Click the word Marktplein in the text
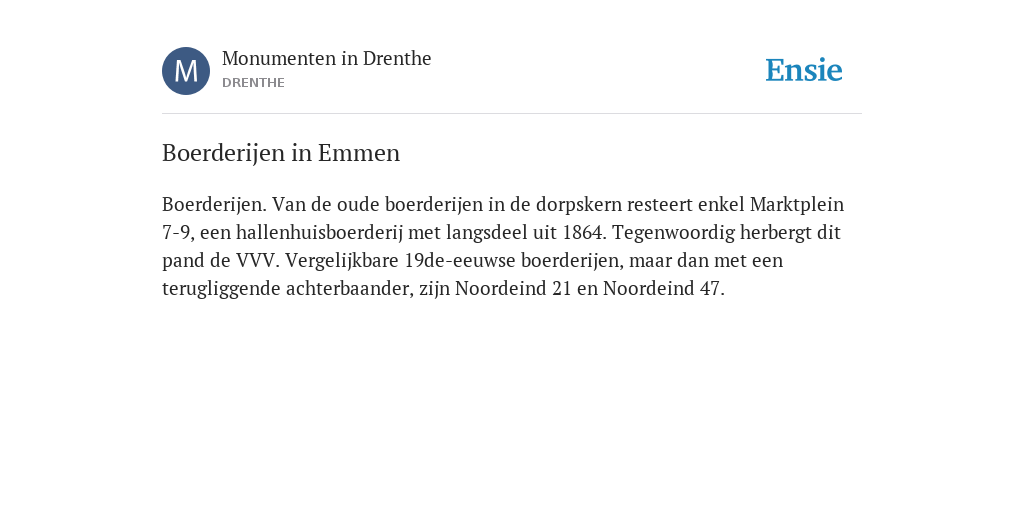This screenshot has width=1024, height=512. click(797, 204)
